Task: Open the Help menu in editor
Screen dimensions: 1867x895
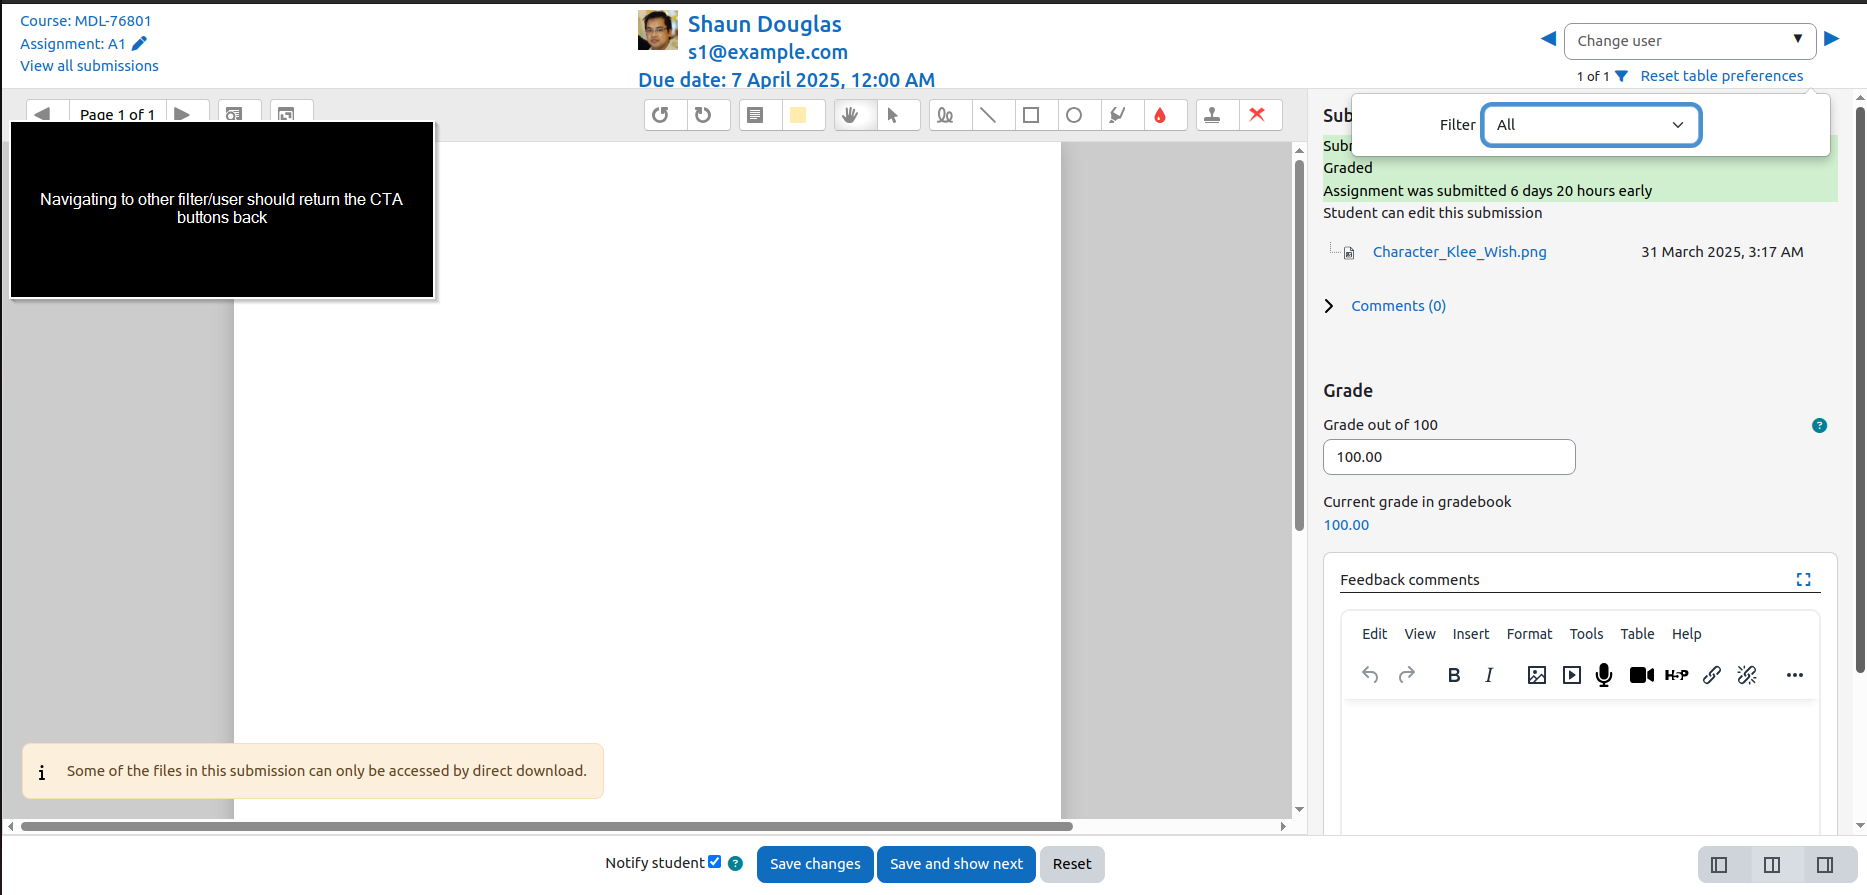Action: [x=1686, y=634]
